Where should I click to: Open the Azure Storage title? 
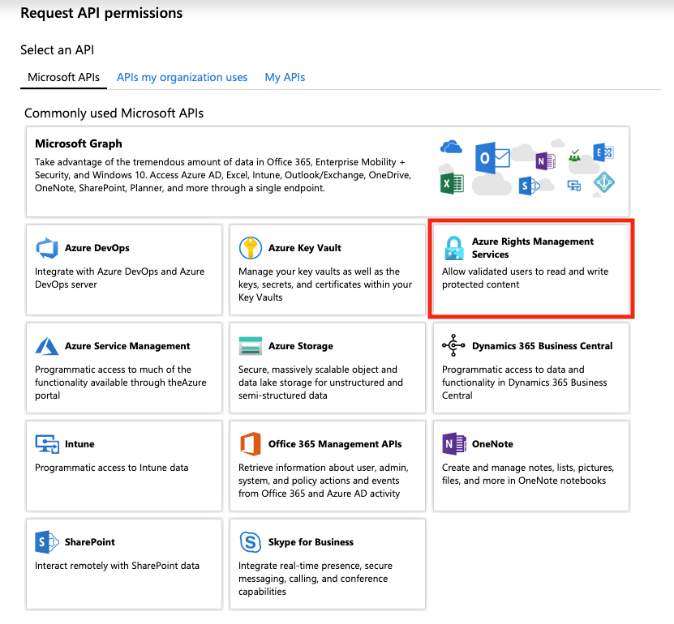point(301,346)
